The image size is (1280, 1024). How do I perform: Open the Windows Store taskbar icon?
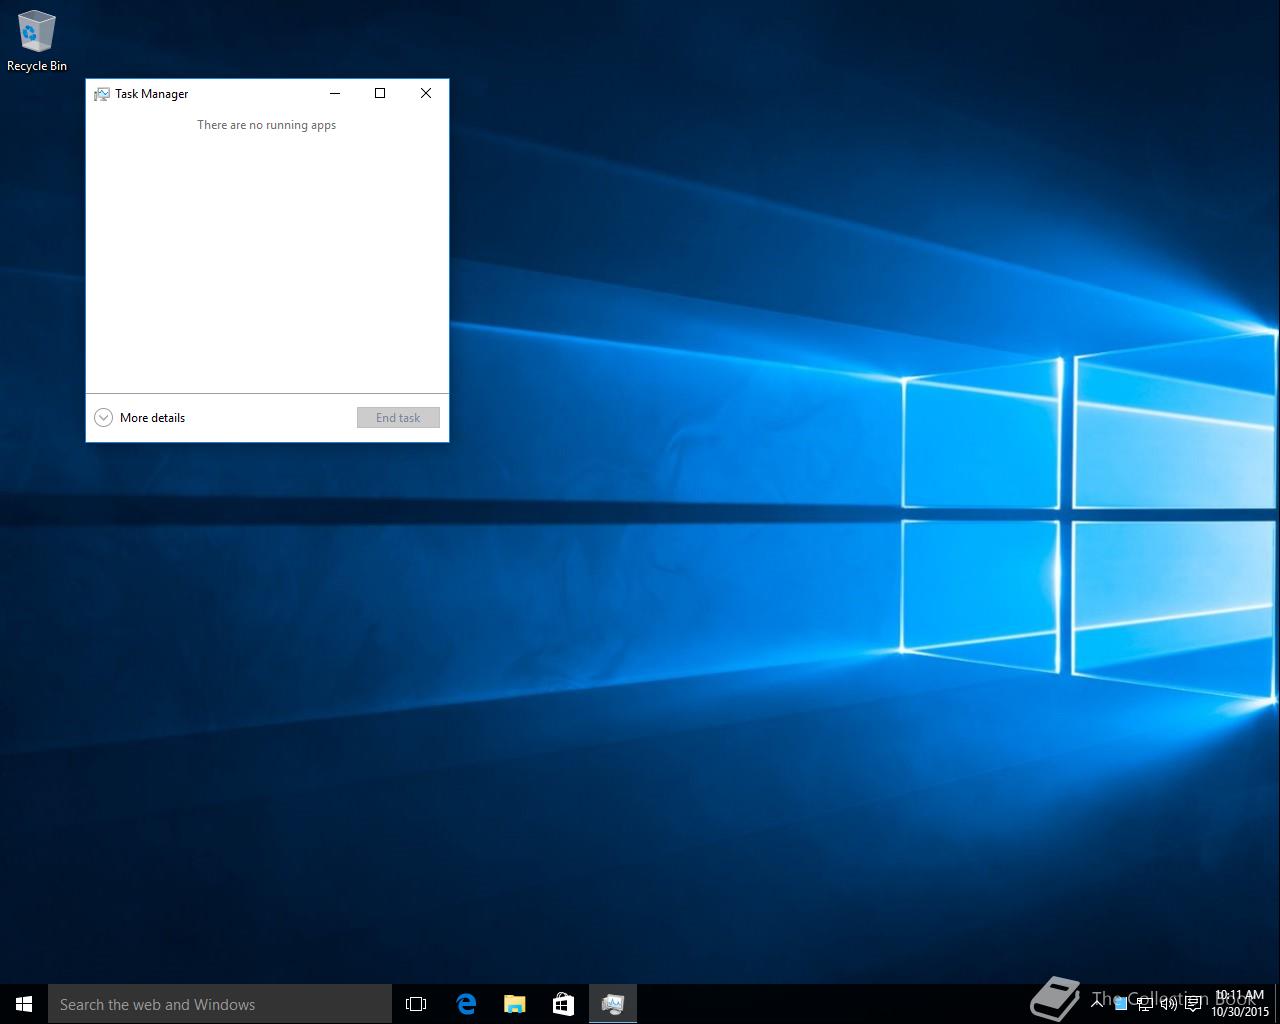tap(564, 1004)
